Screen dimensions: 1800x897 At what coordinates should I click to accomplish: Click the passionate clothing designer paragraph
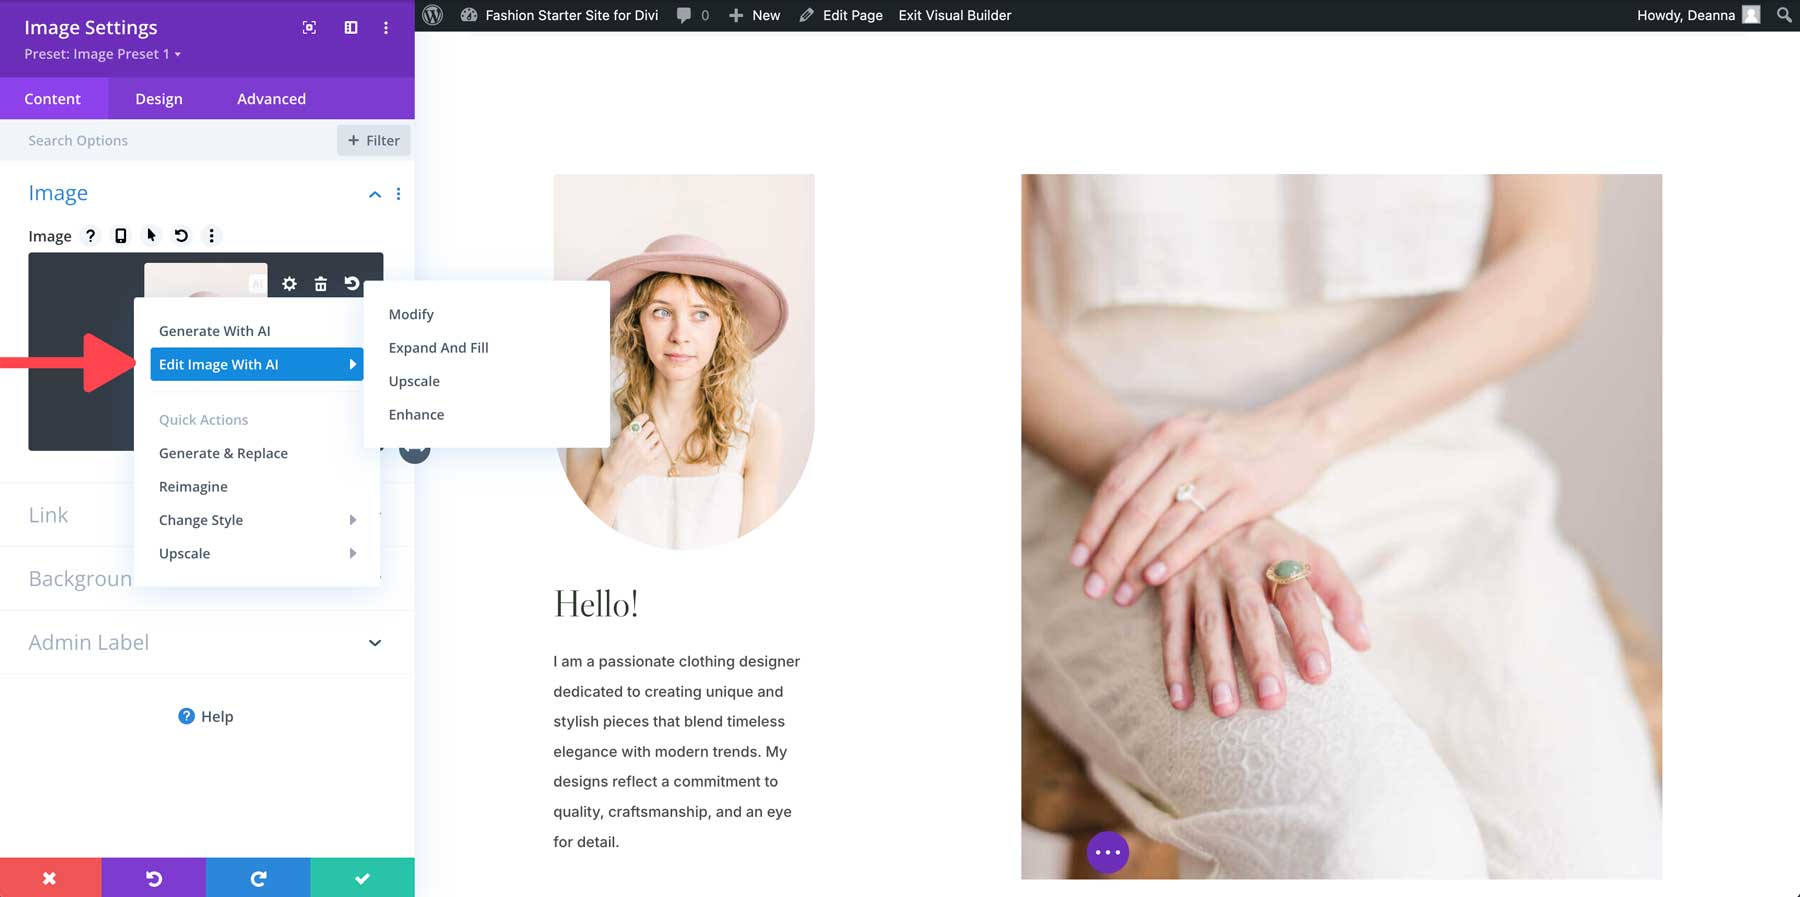pyautogui.click(x=677, y=751)
